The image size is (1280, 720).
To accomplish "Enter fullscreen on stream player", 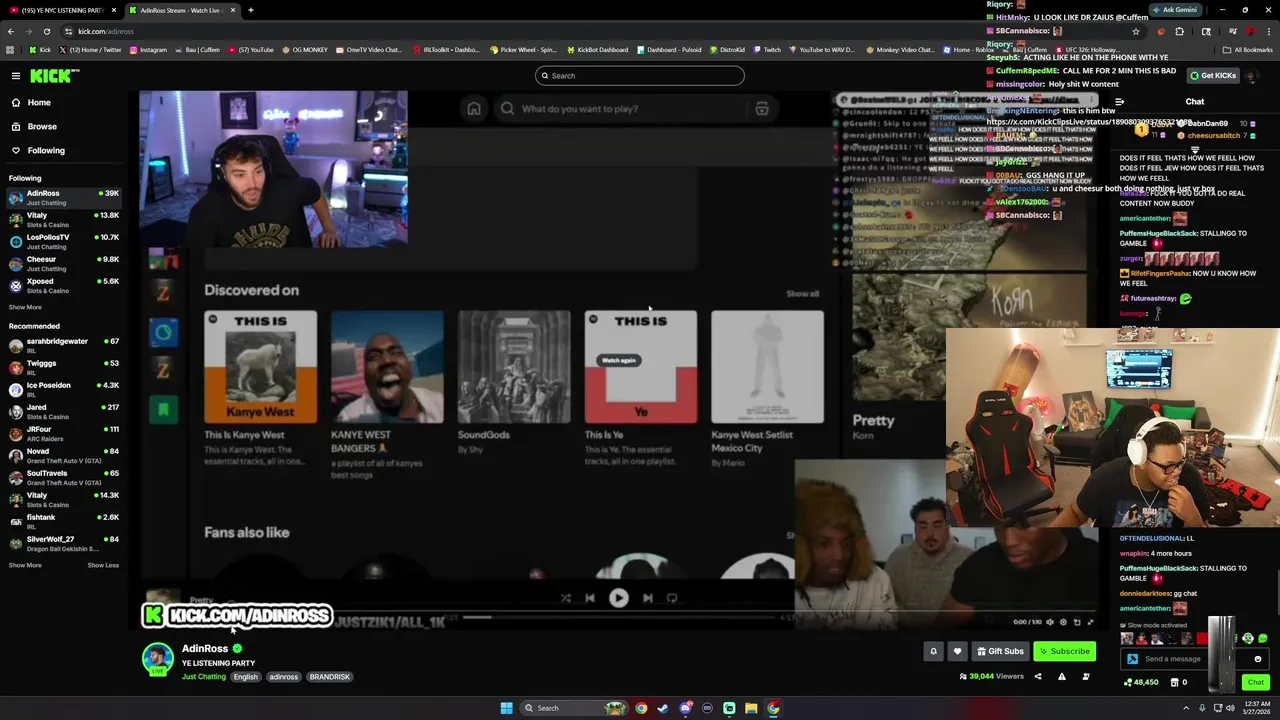I will tap(1090, 622).
